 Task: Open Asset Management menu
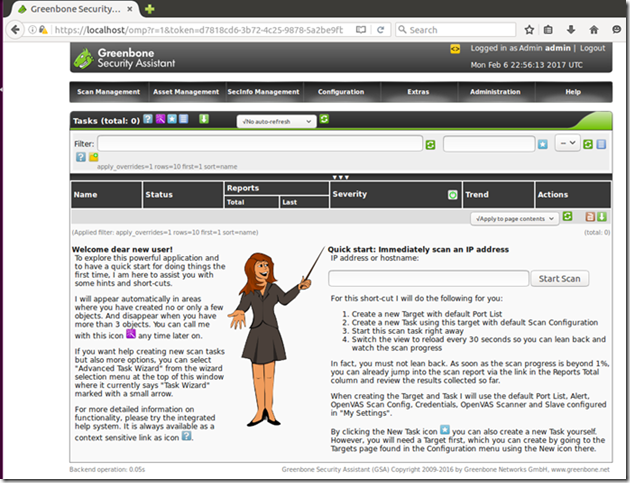click(186, 92)
